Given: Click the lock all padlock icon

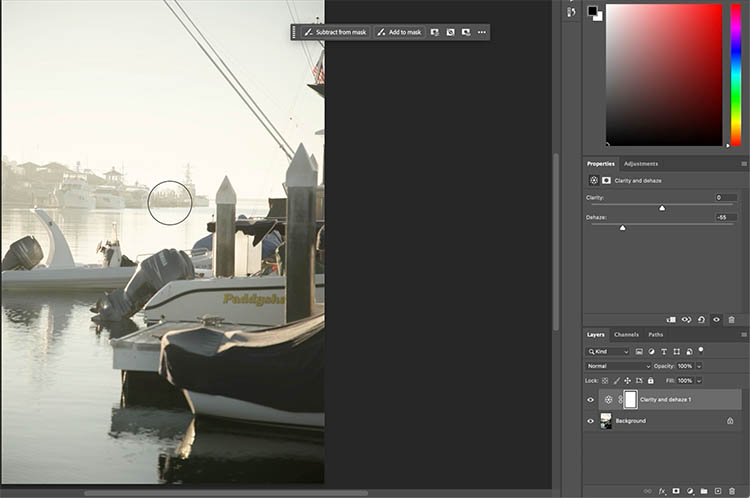Looking at the screenshot, I should (x=651, y=381).
